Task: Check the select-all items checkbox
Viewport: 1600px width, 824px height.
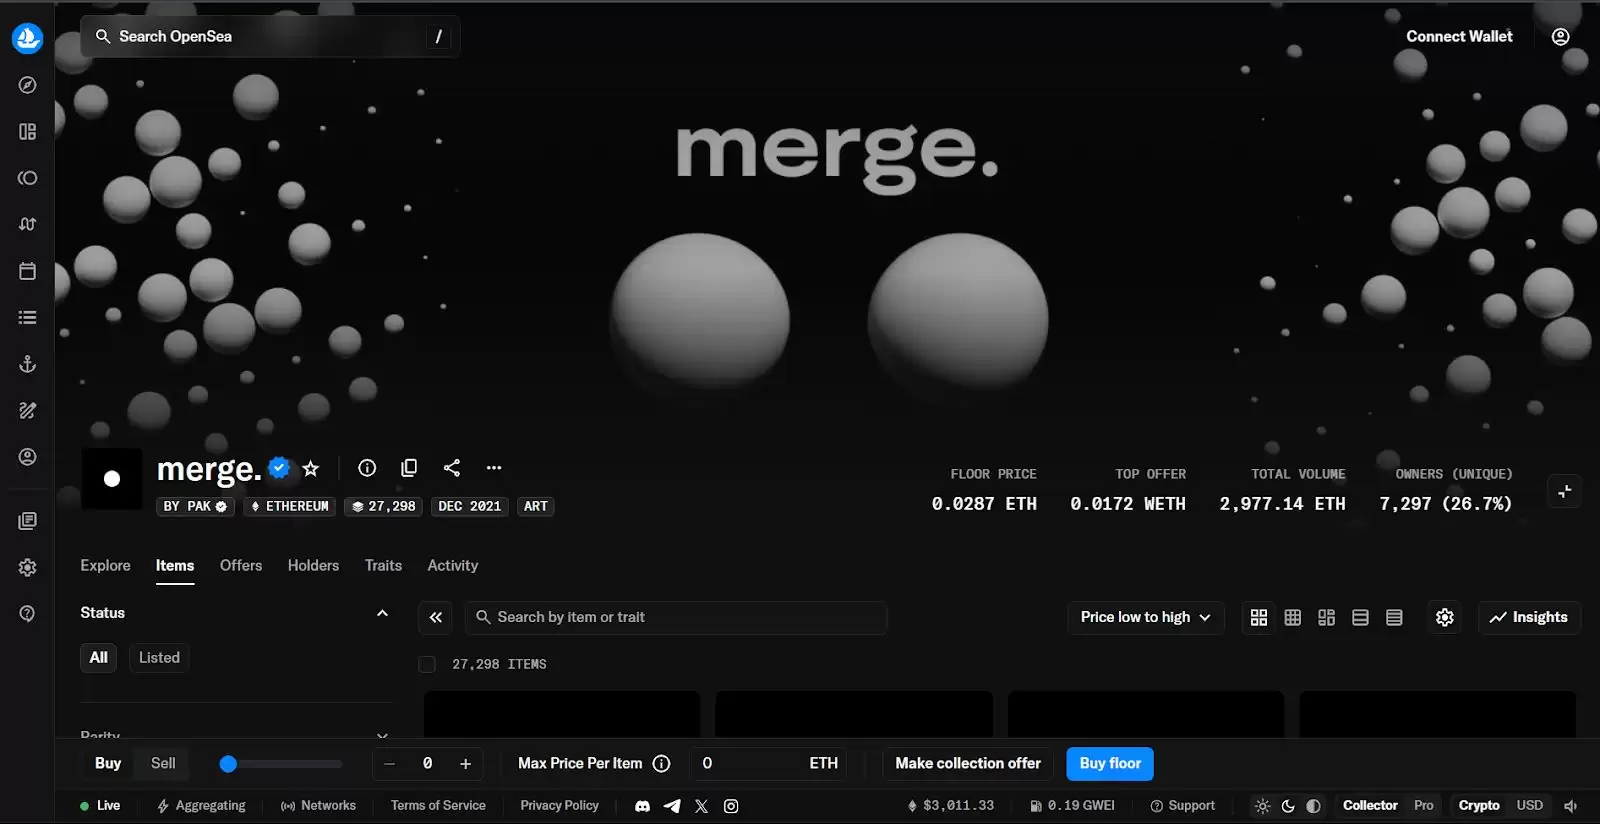Action: [427, 664]
